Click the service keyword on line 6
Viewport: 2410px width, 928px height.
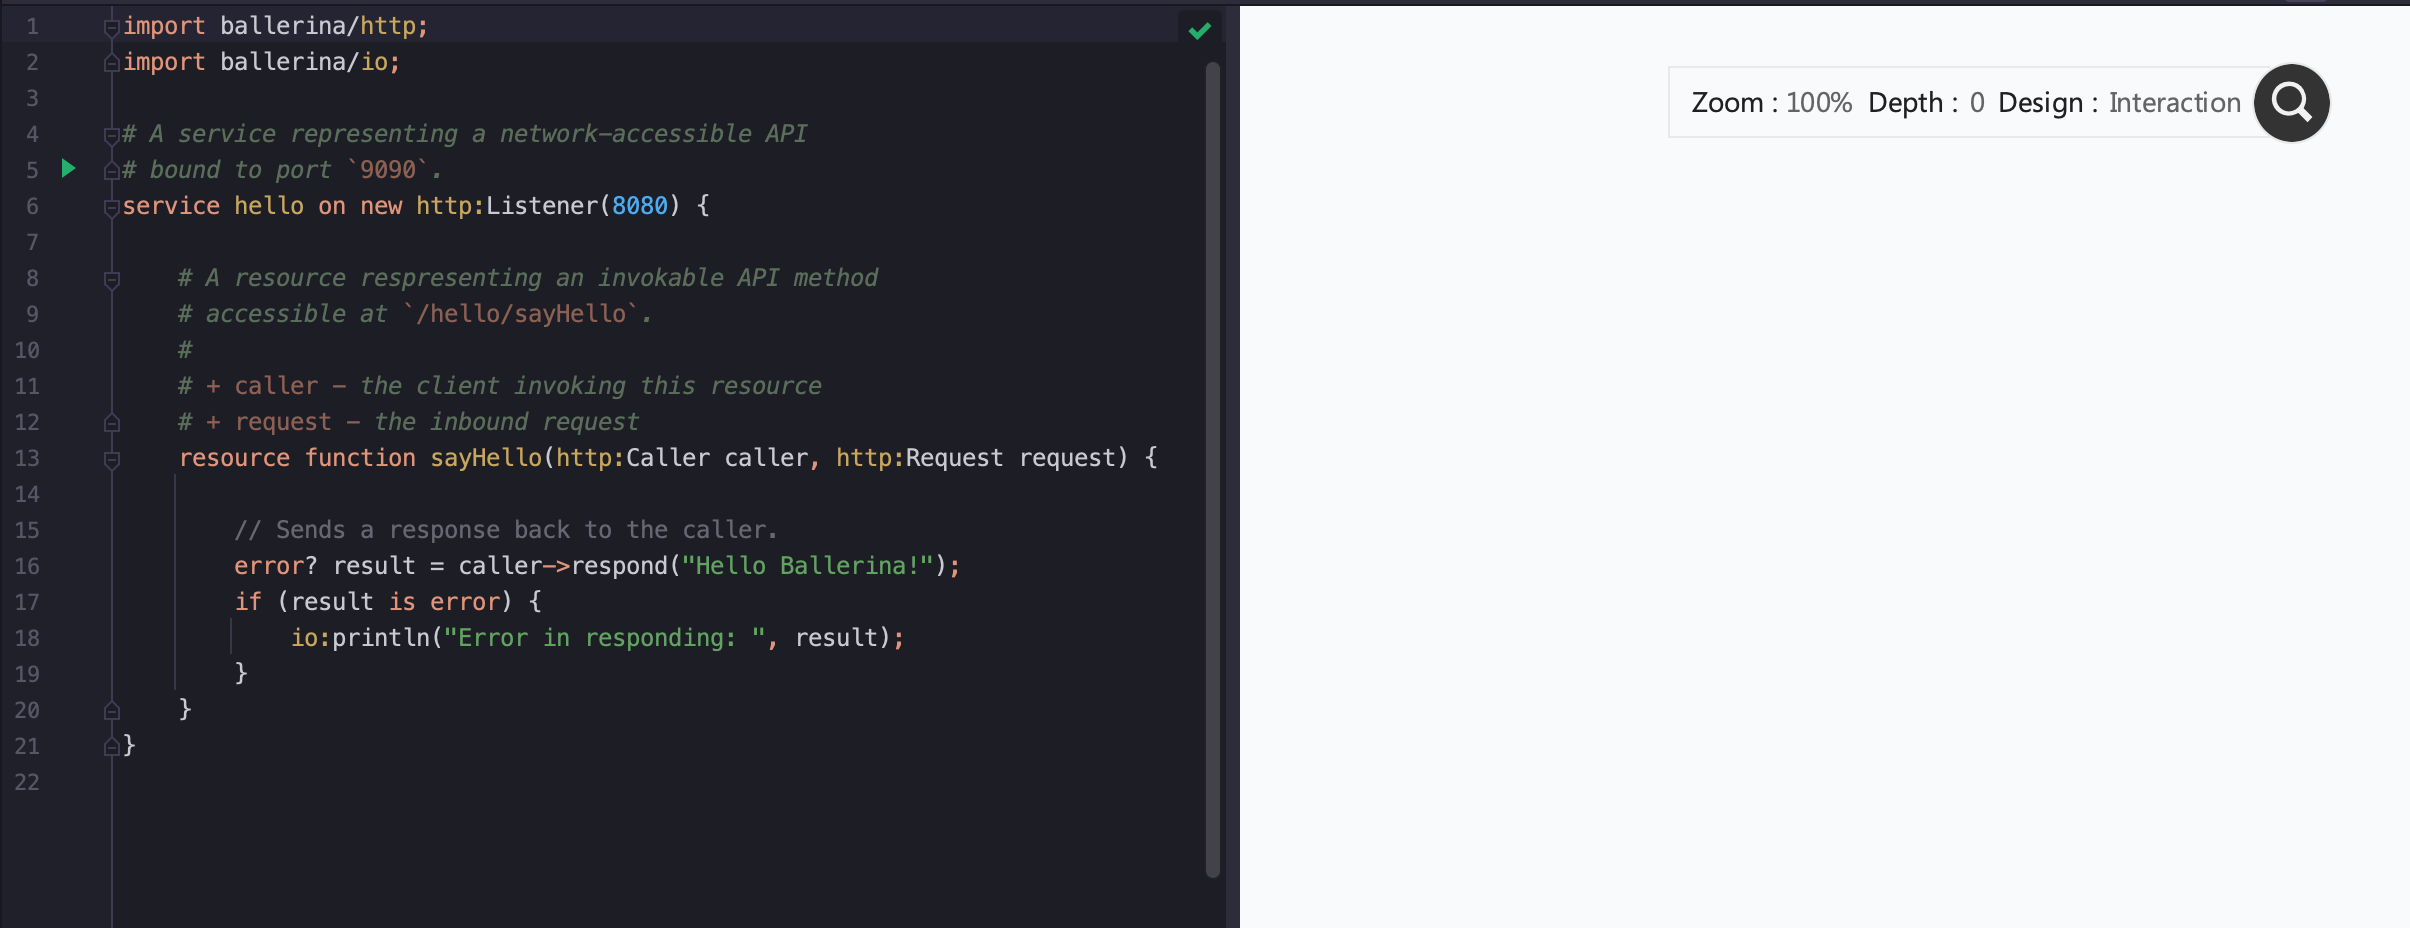coord(171,205)
